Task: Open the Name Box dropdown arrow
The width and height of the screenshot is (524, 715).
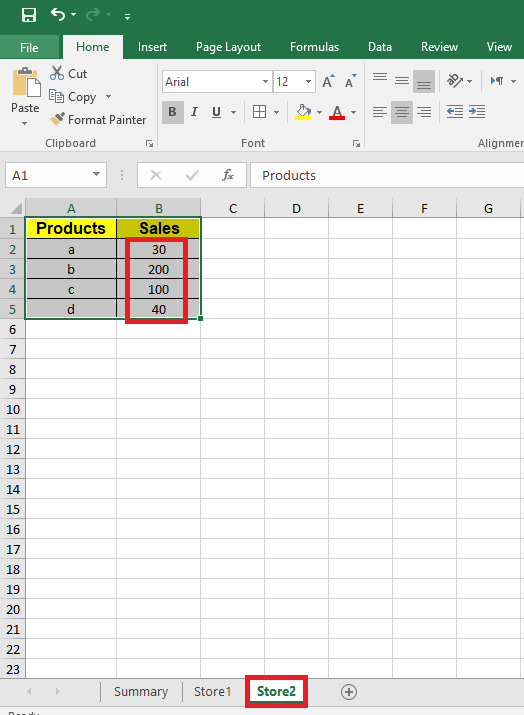Action: pos(96,175)
